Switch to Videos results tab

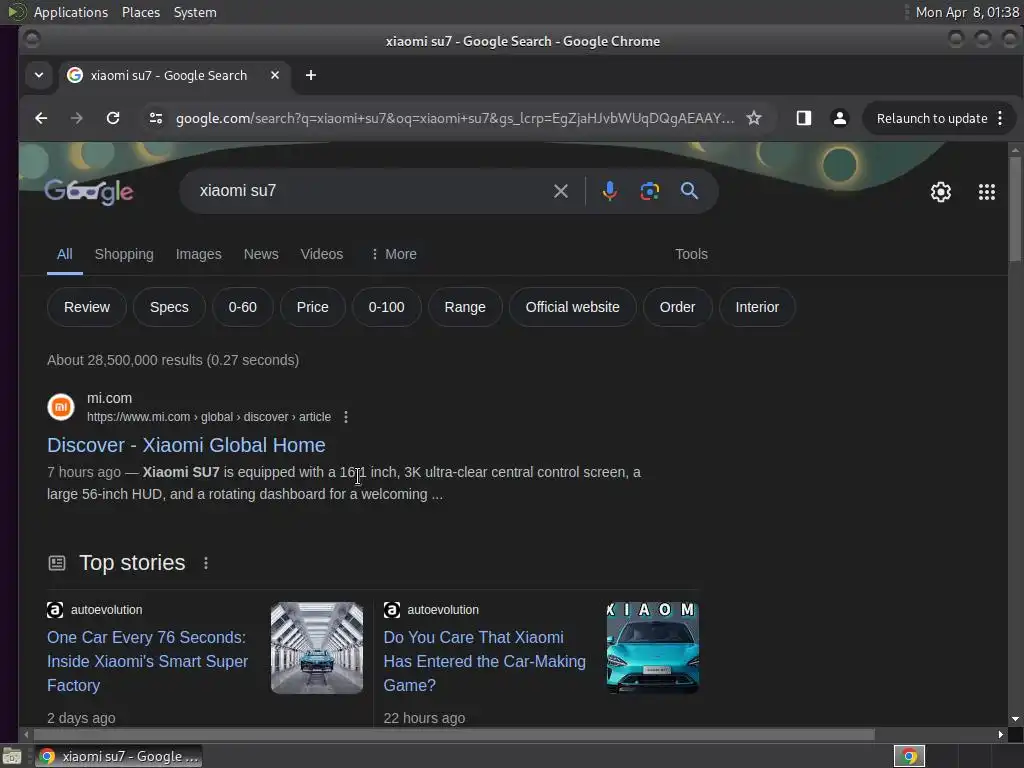[321, 254]
